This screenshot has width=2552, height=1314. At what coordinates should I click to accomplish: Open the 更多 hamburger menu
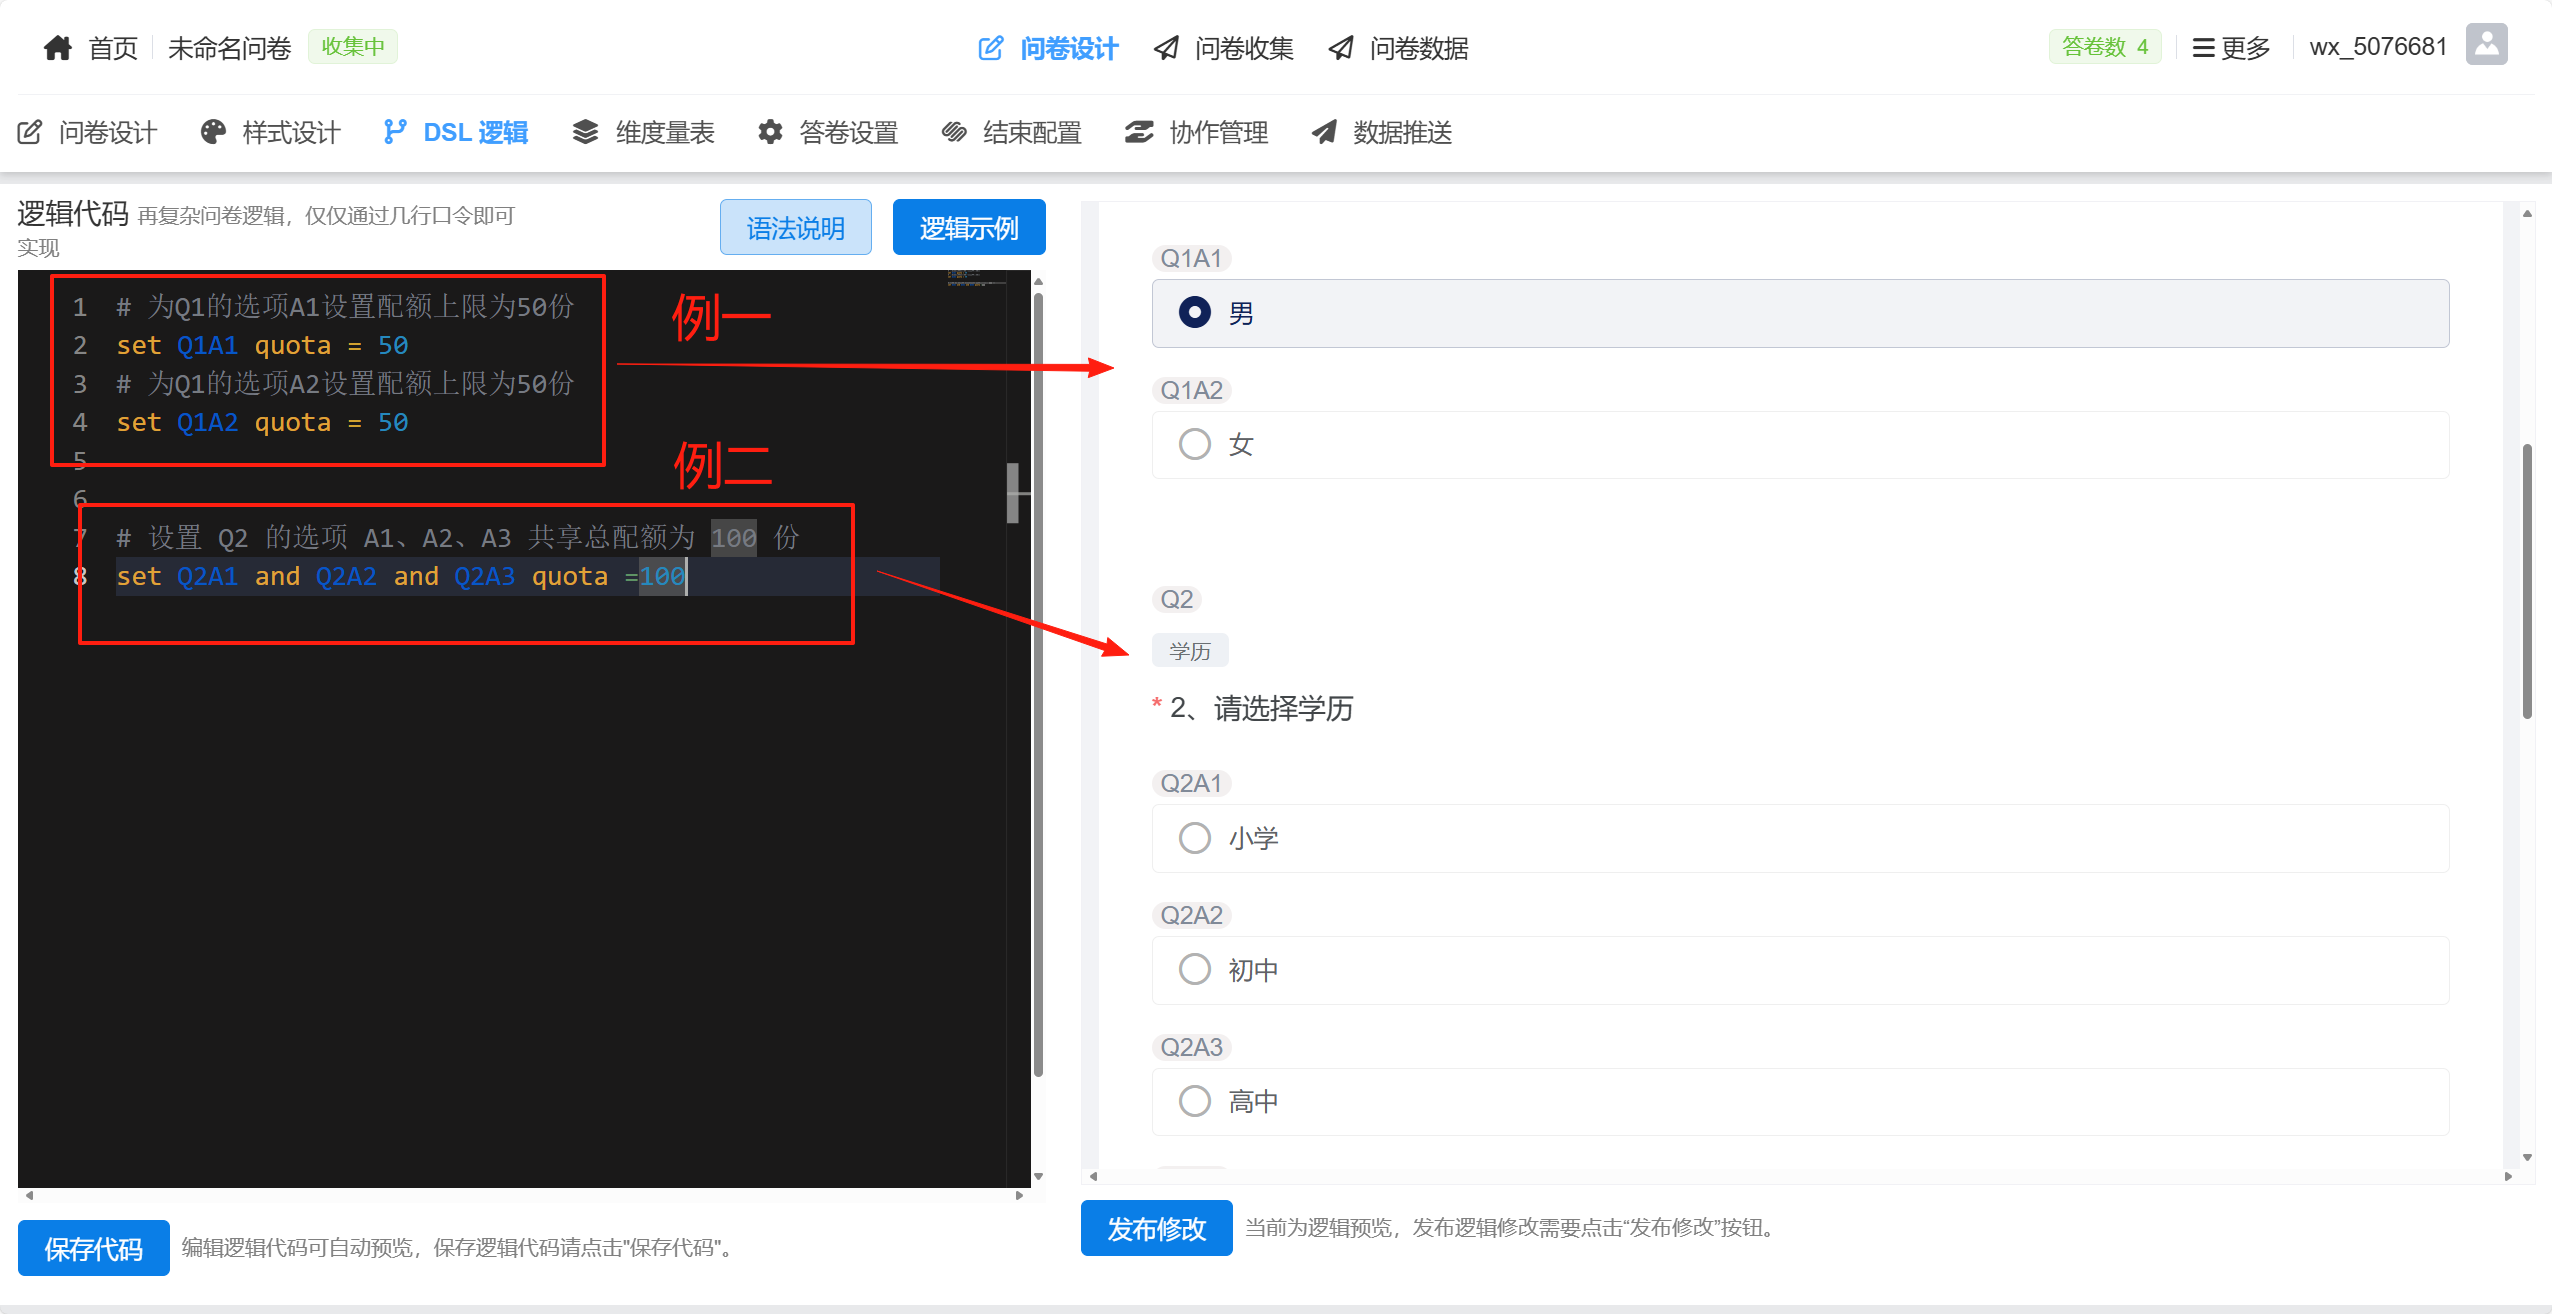(x=2230, y=47)
